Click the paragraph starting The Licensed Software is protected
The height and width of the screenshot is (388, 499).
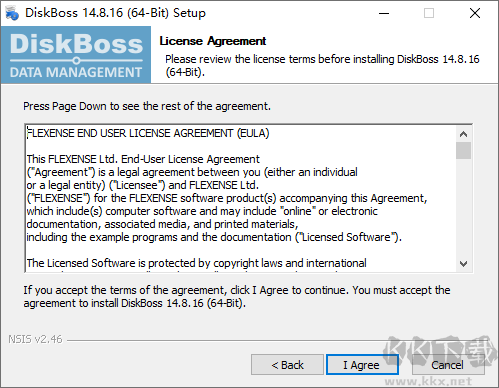(x=197, y=263)
